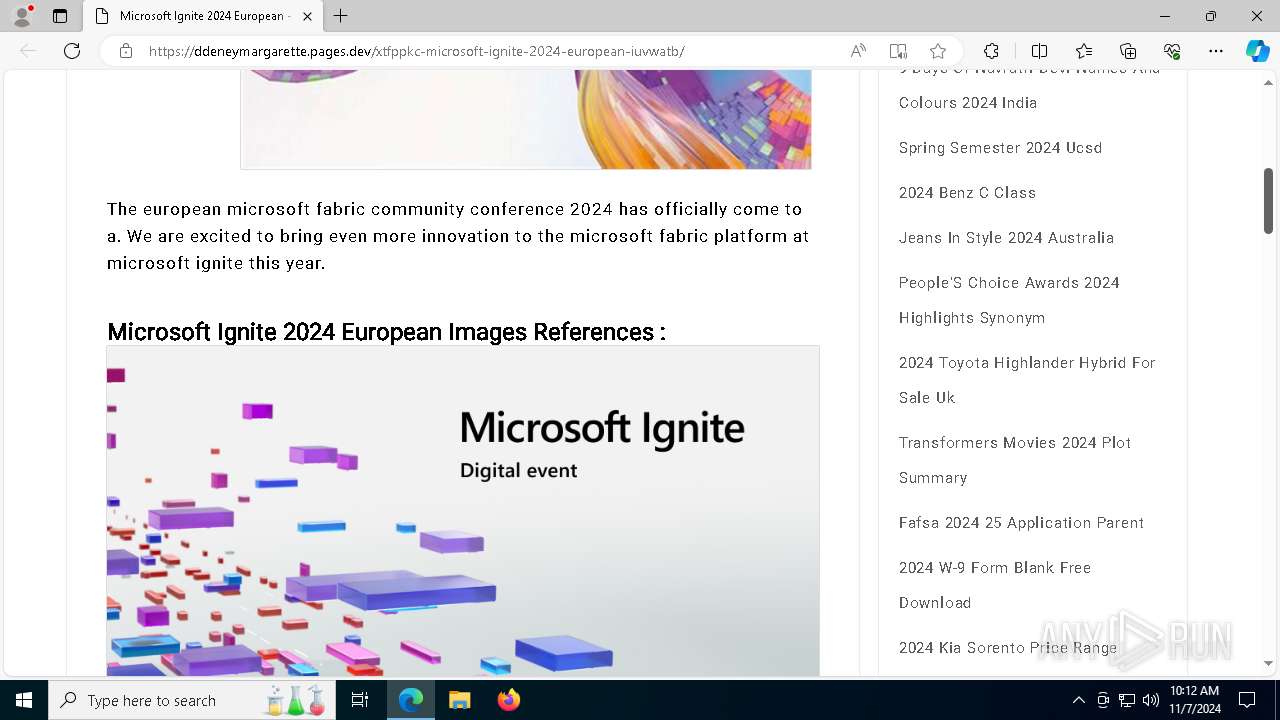Minimize the browser window
The width and height of the screenshot is (1280, 720).
(1165, 16)
